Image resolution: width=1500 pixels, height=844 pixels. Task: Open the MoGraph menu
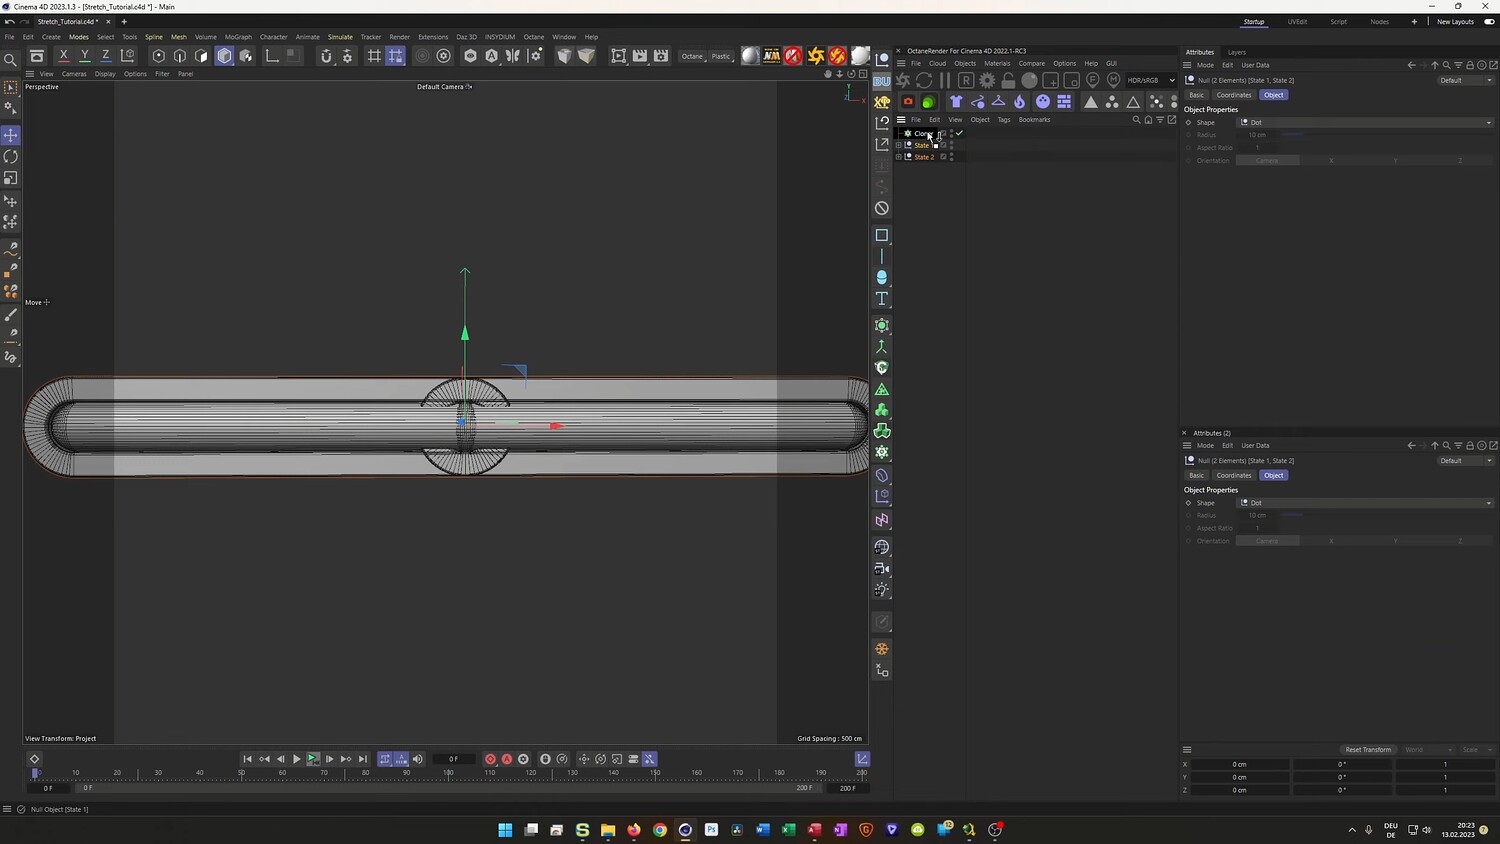coord(238,37)
